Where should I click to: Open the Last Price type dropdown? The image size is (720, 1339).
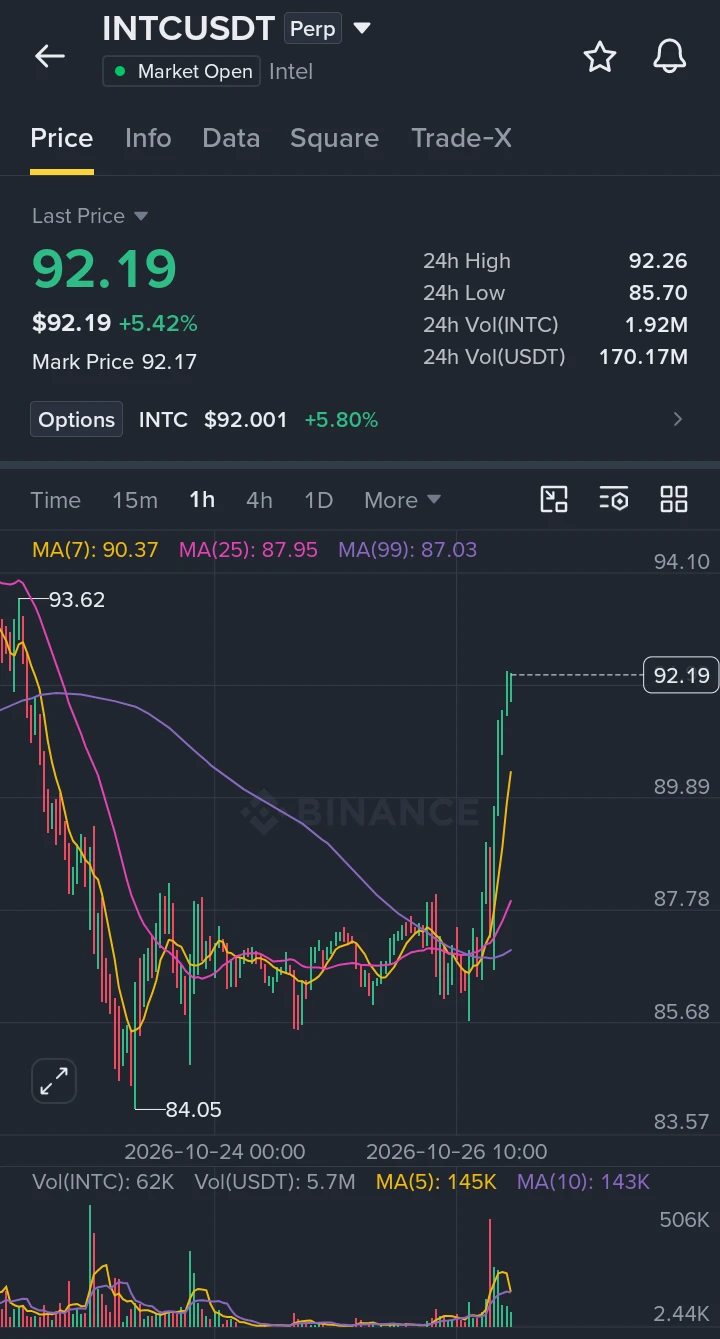click(141, 216)
